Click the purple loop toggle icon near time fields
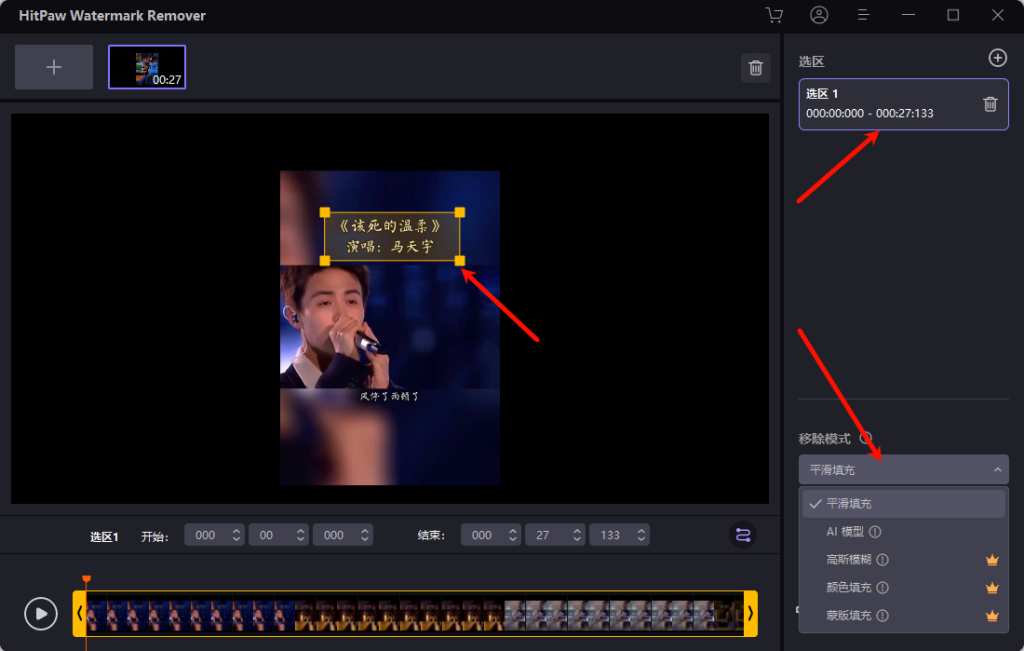Image resolution: width=1024 pixels, height=651 pixels. pyautogui.click(x=743, y=535)
